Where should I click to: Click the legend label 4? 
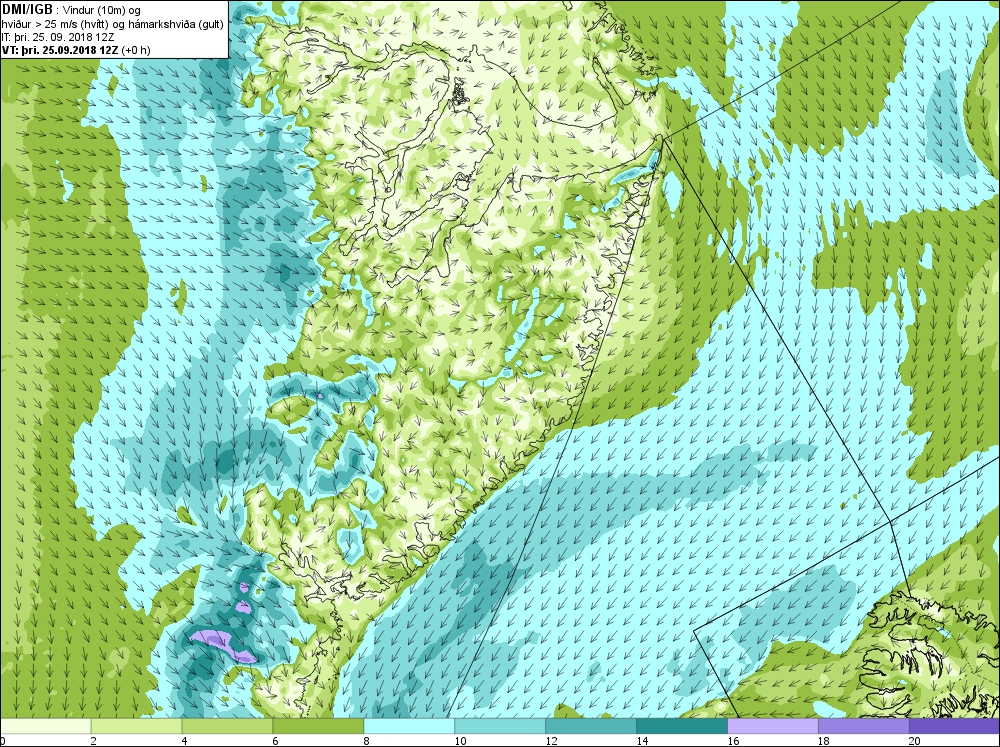[x=184, y=741]
